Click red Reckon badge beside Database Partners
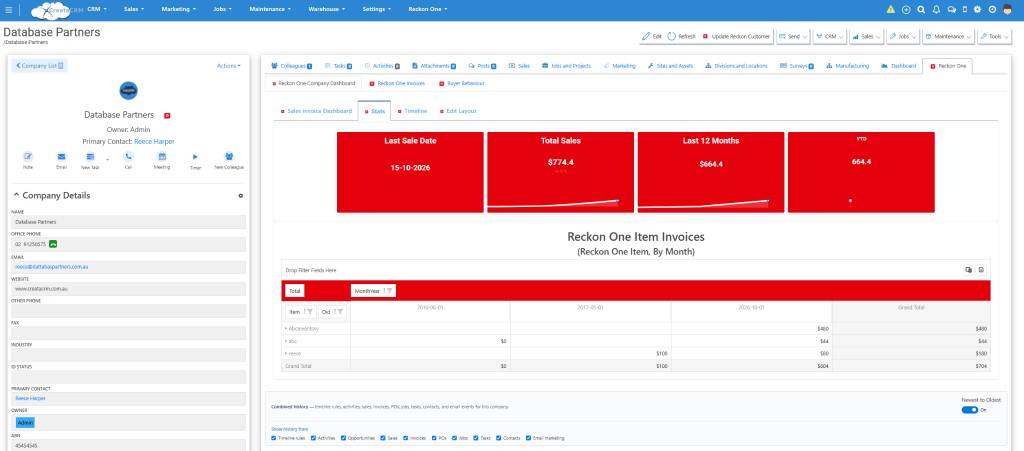The height and width of the screenshot is (451, 1024). [x=167, y=115]
